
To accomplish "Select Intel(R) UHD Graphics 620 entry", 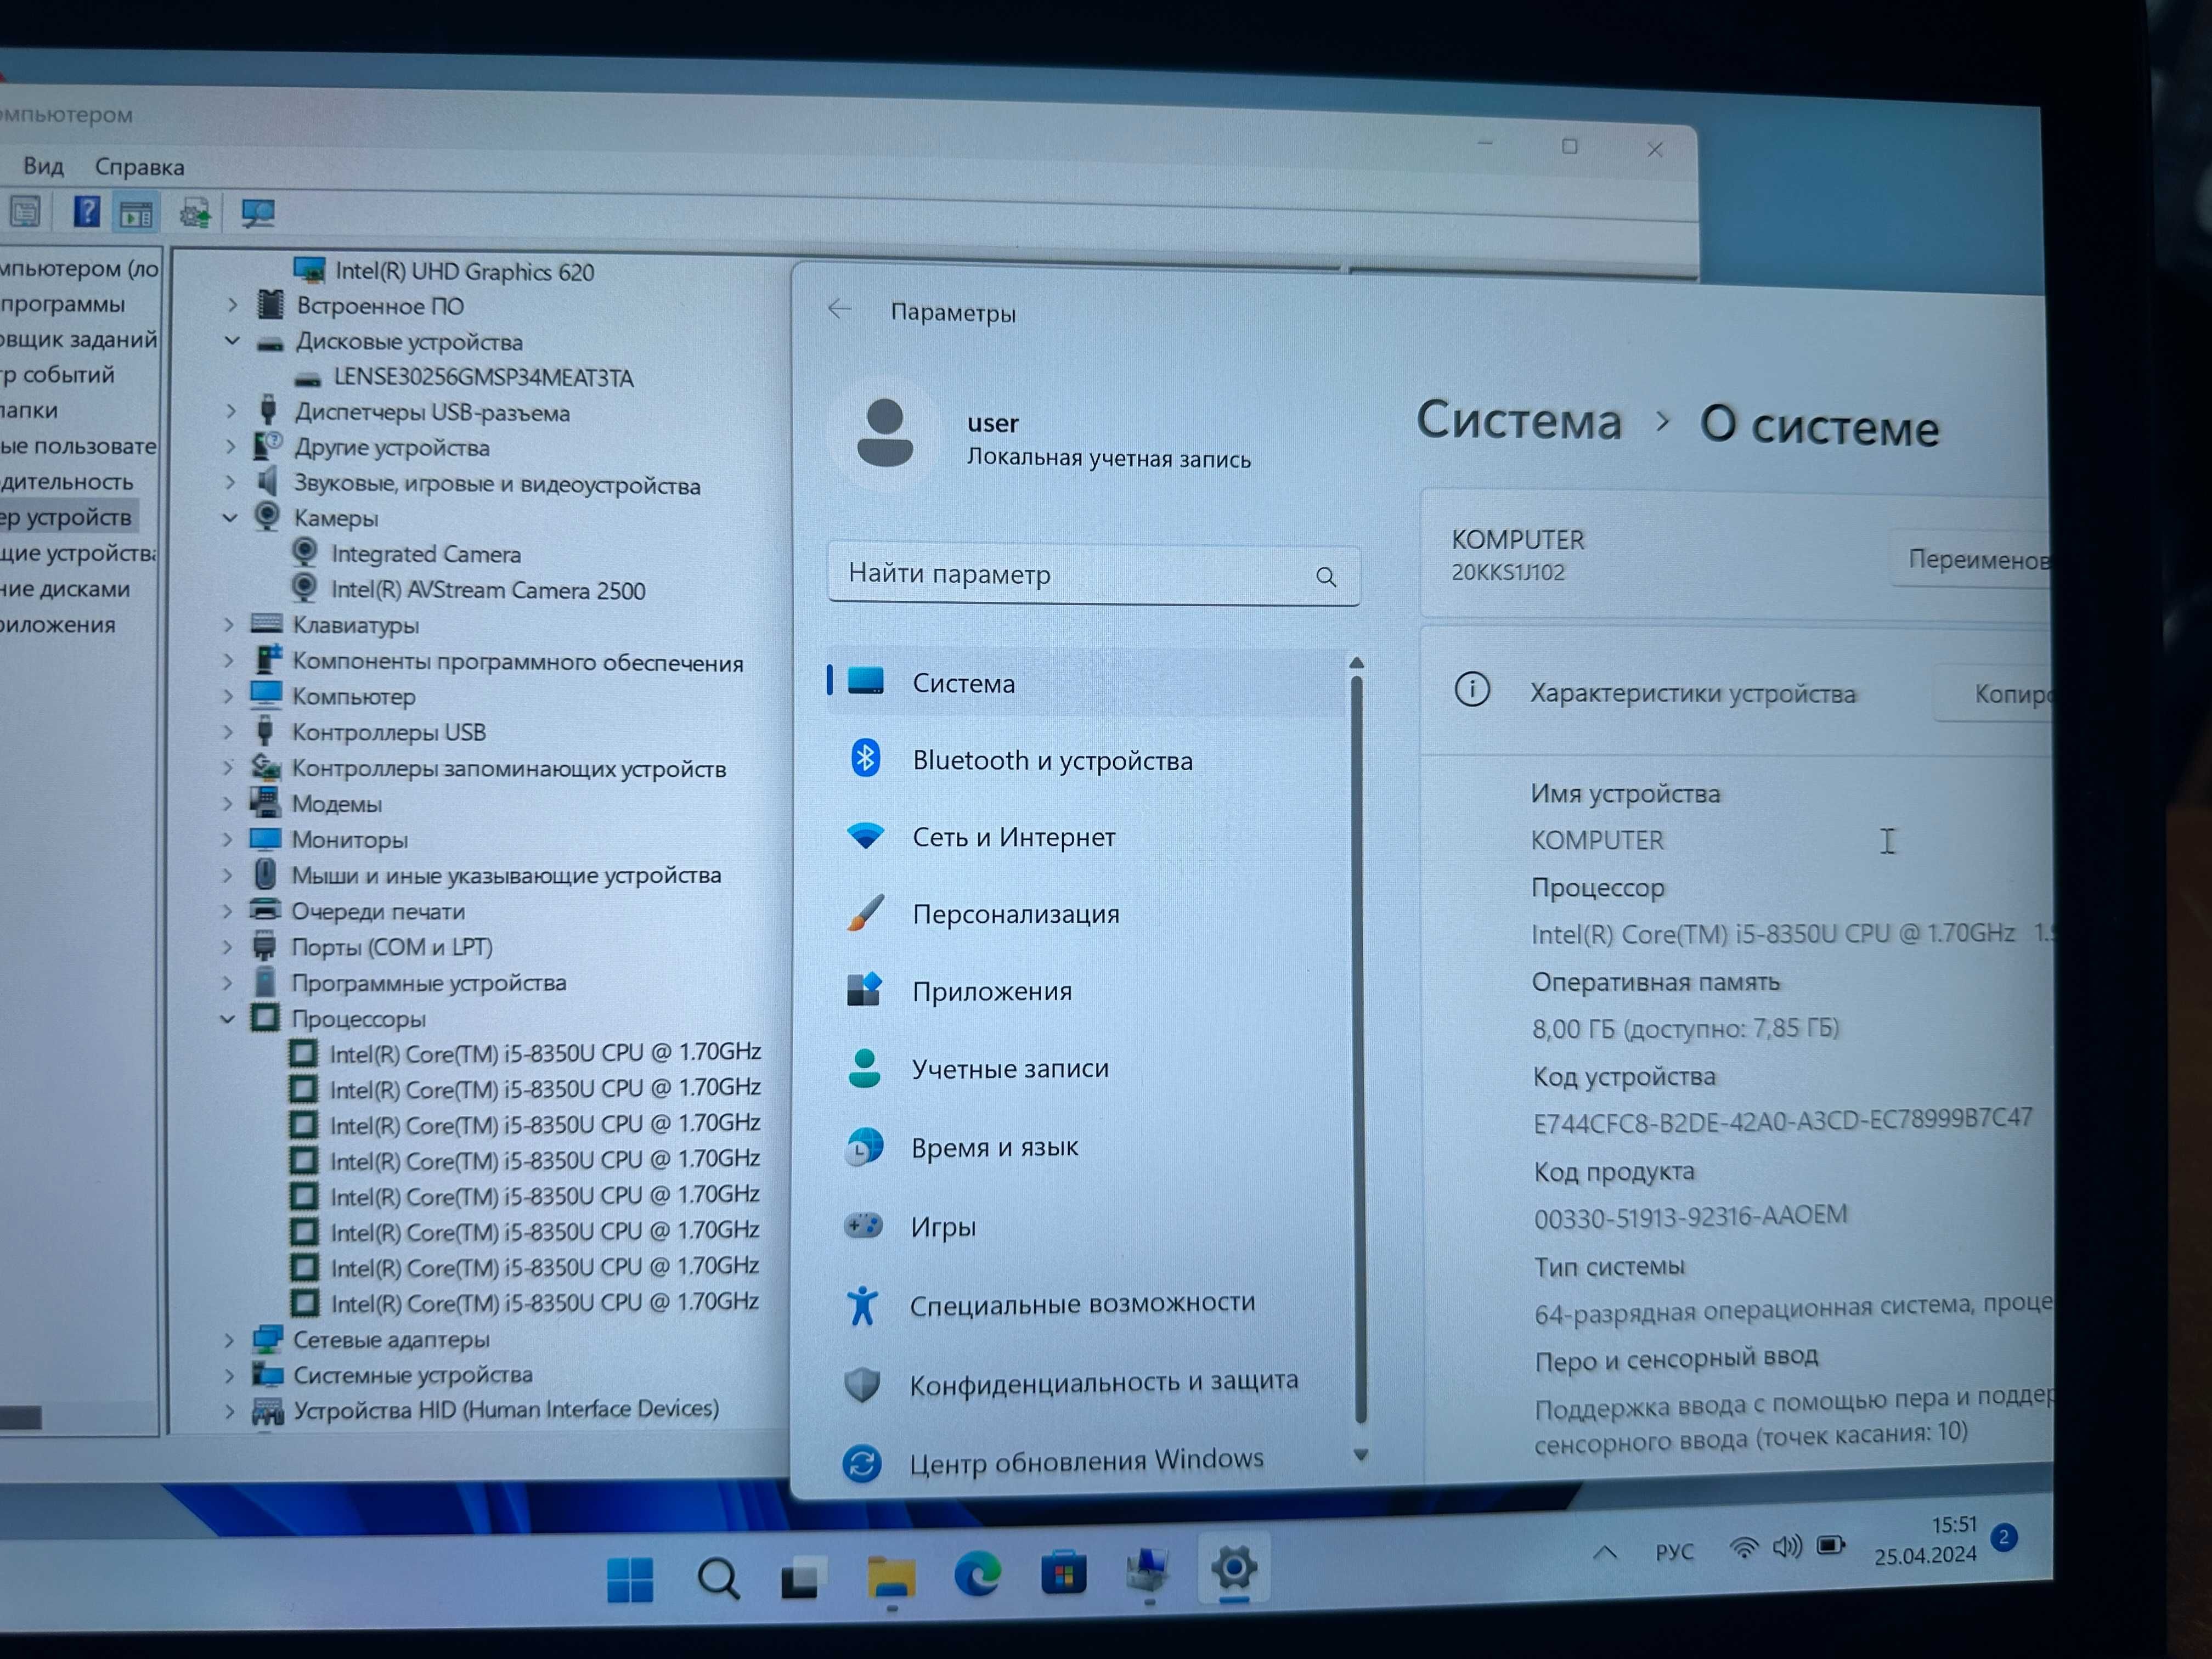I will [x=464, y=271].
